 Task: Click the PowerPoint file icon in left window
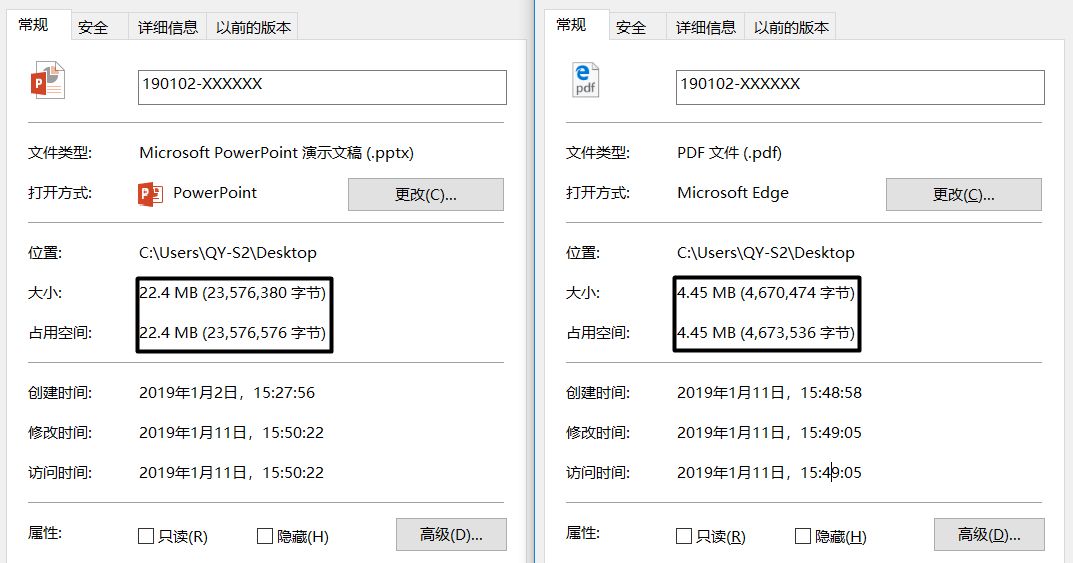point(48,81)
